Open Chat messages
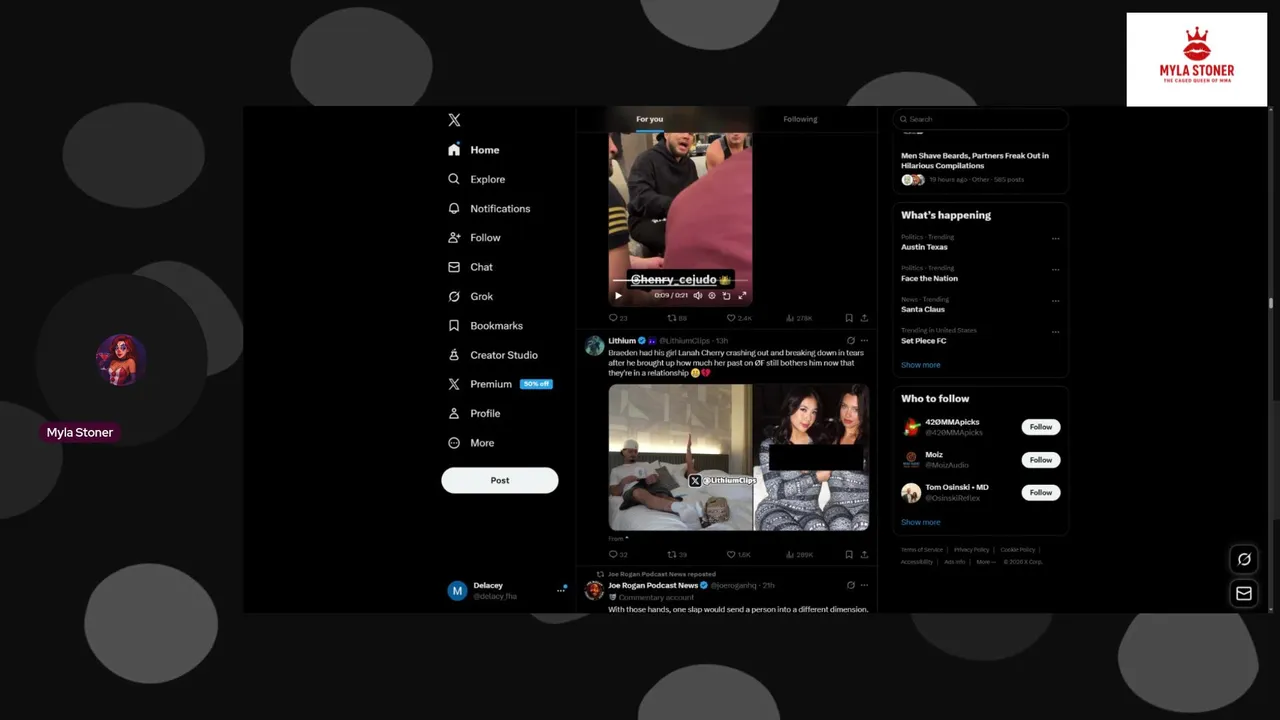Viewport: 1280px width, 720px height. pyautogui.click(x=470, y=267)
